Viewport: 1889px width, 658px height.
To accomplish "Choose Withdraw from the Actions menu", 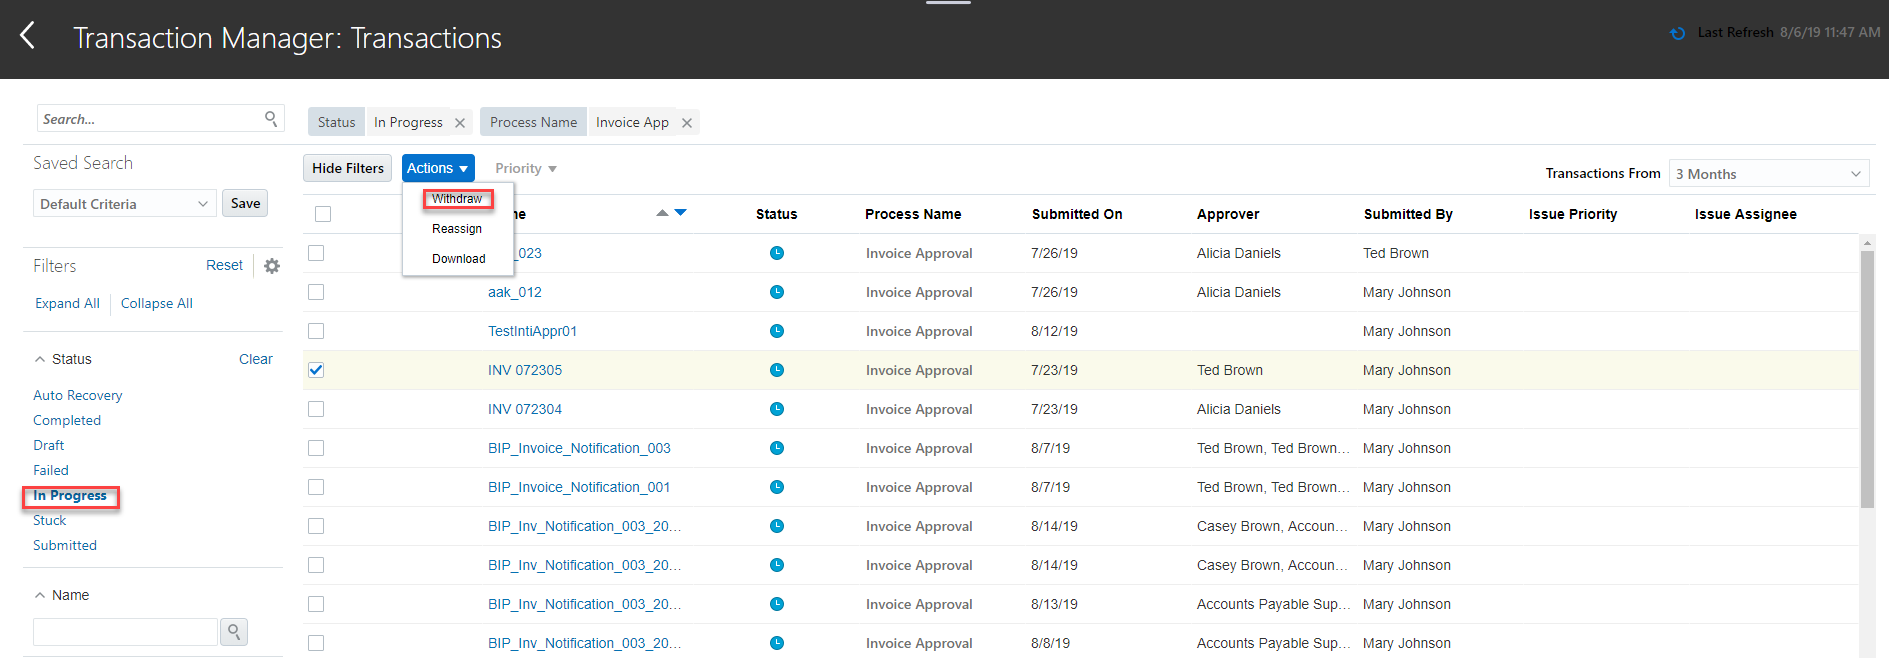I will 457,199.
